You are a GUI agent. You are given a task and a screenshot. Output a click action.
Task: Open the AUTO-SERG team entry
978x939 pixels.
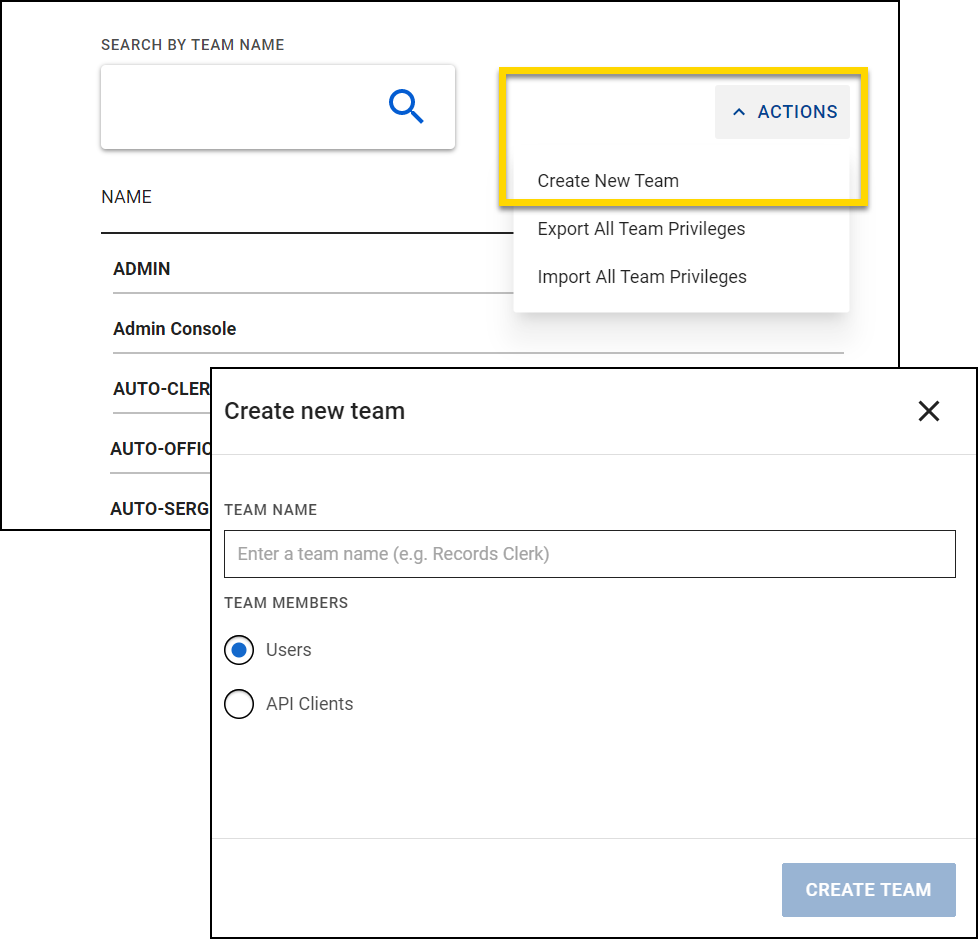pyautogui.click(x=160, y=509)
